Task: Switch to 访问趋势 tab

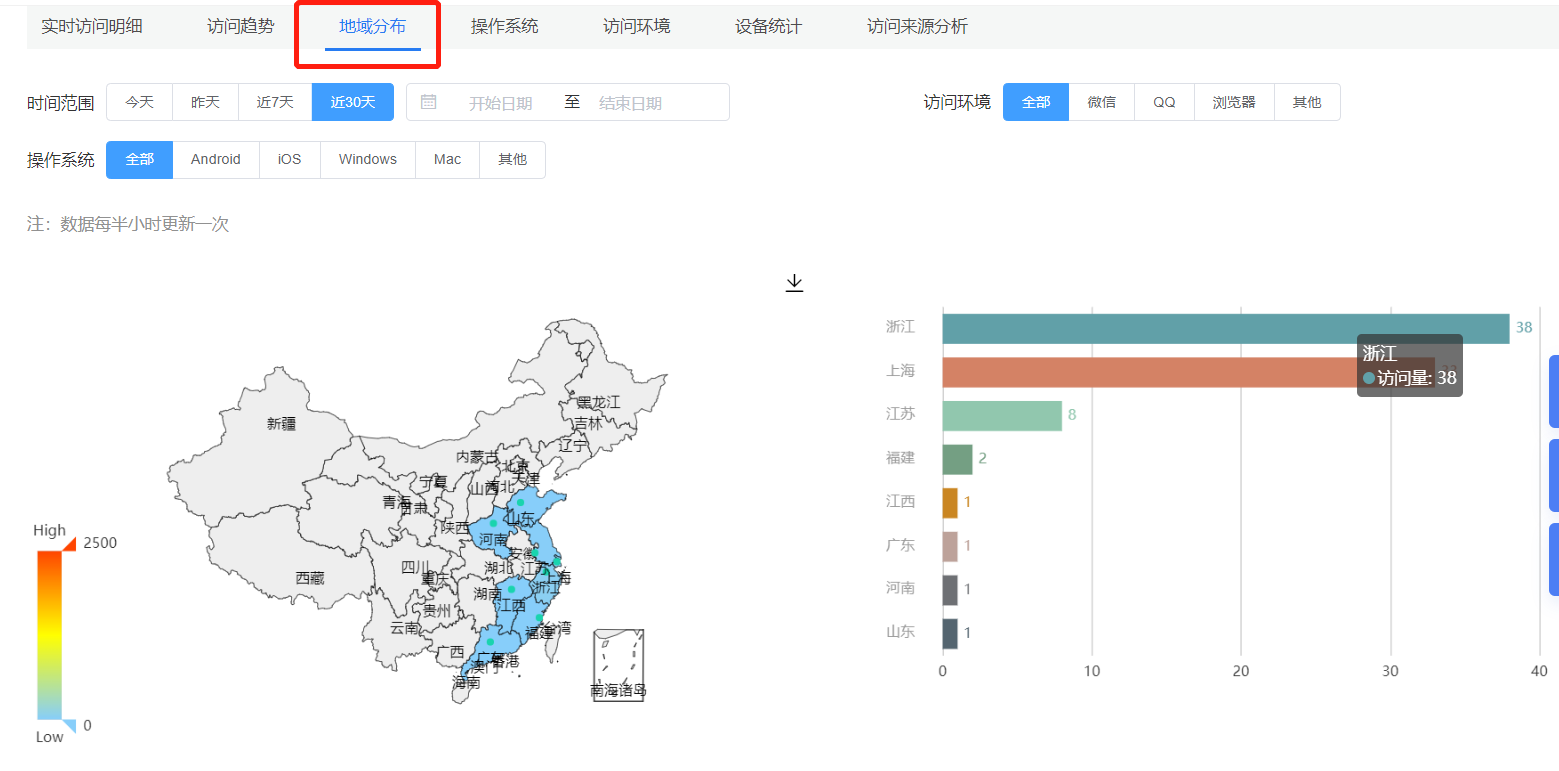Action: coord(240,27)
